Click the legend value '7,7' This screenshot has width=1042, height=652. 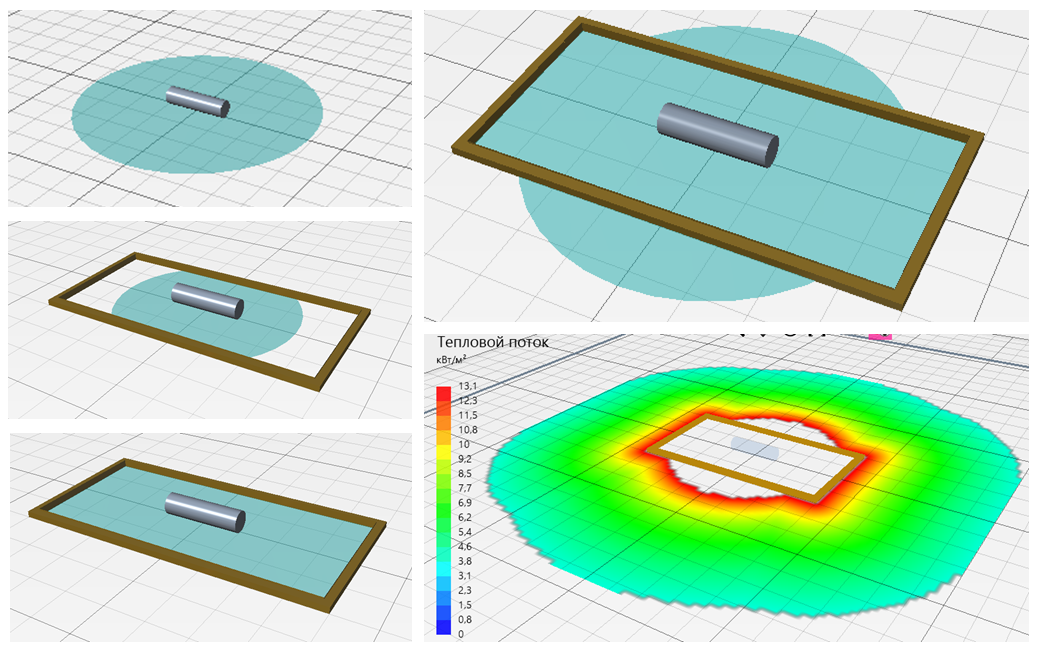465,489
